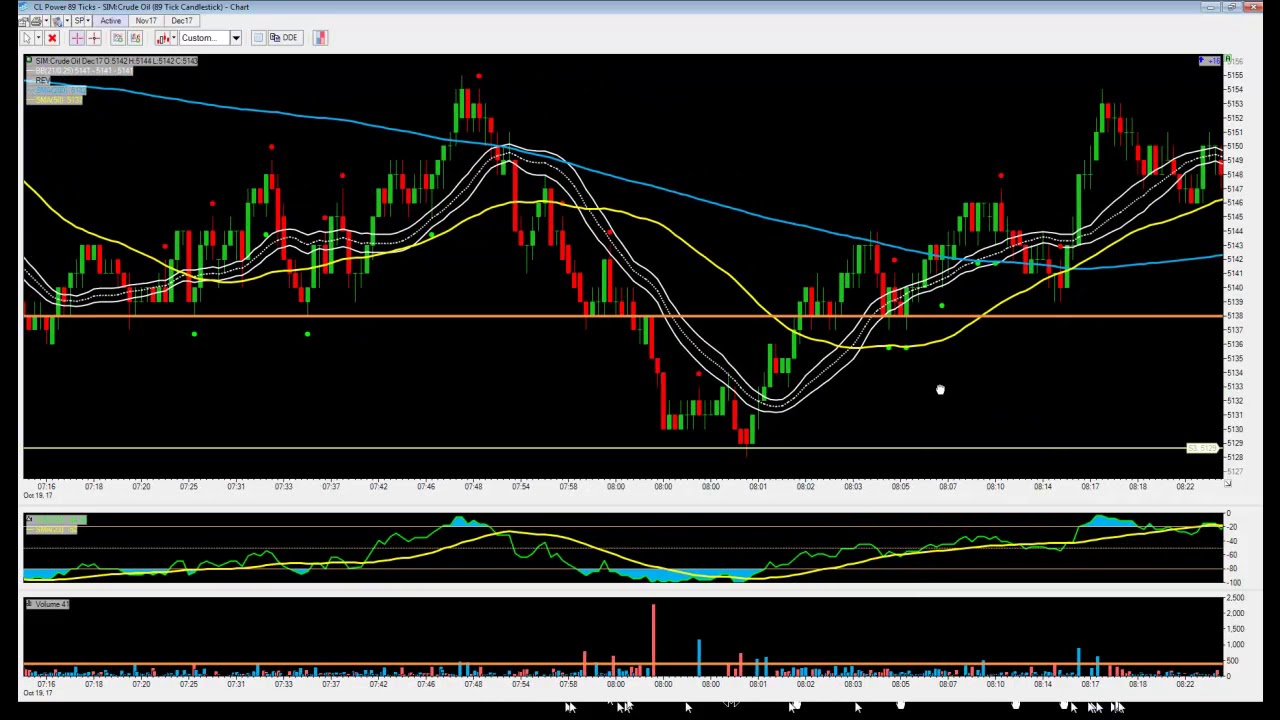Click the REV indicator label
Image resolution: width=1280 pixels, height=720 pixels.
point(42,80)
